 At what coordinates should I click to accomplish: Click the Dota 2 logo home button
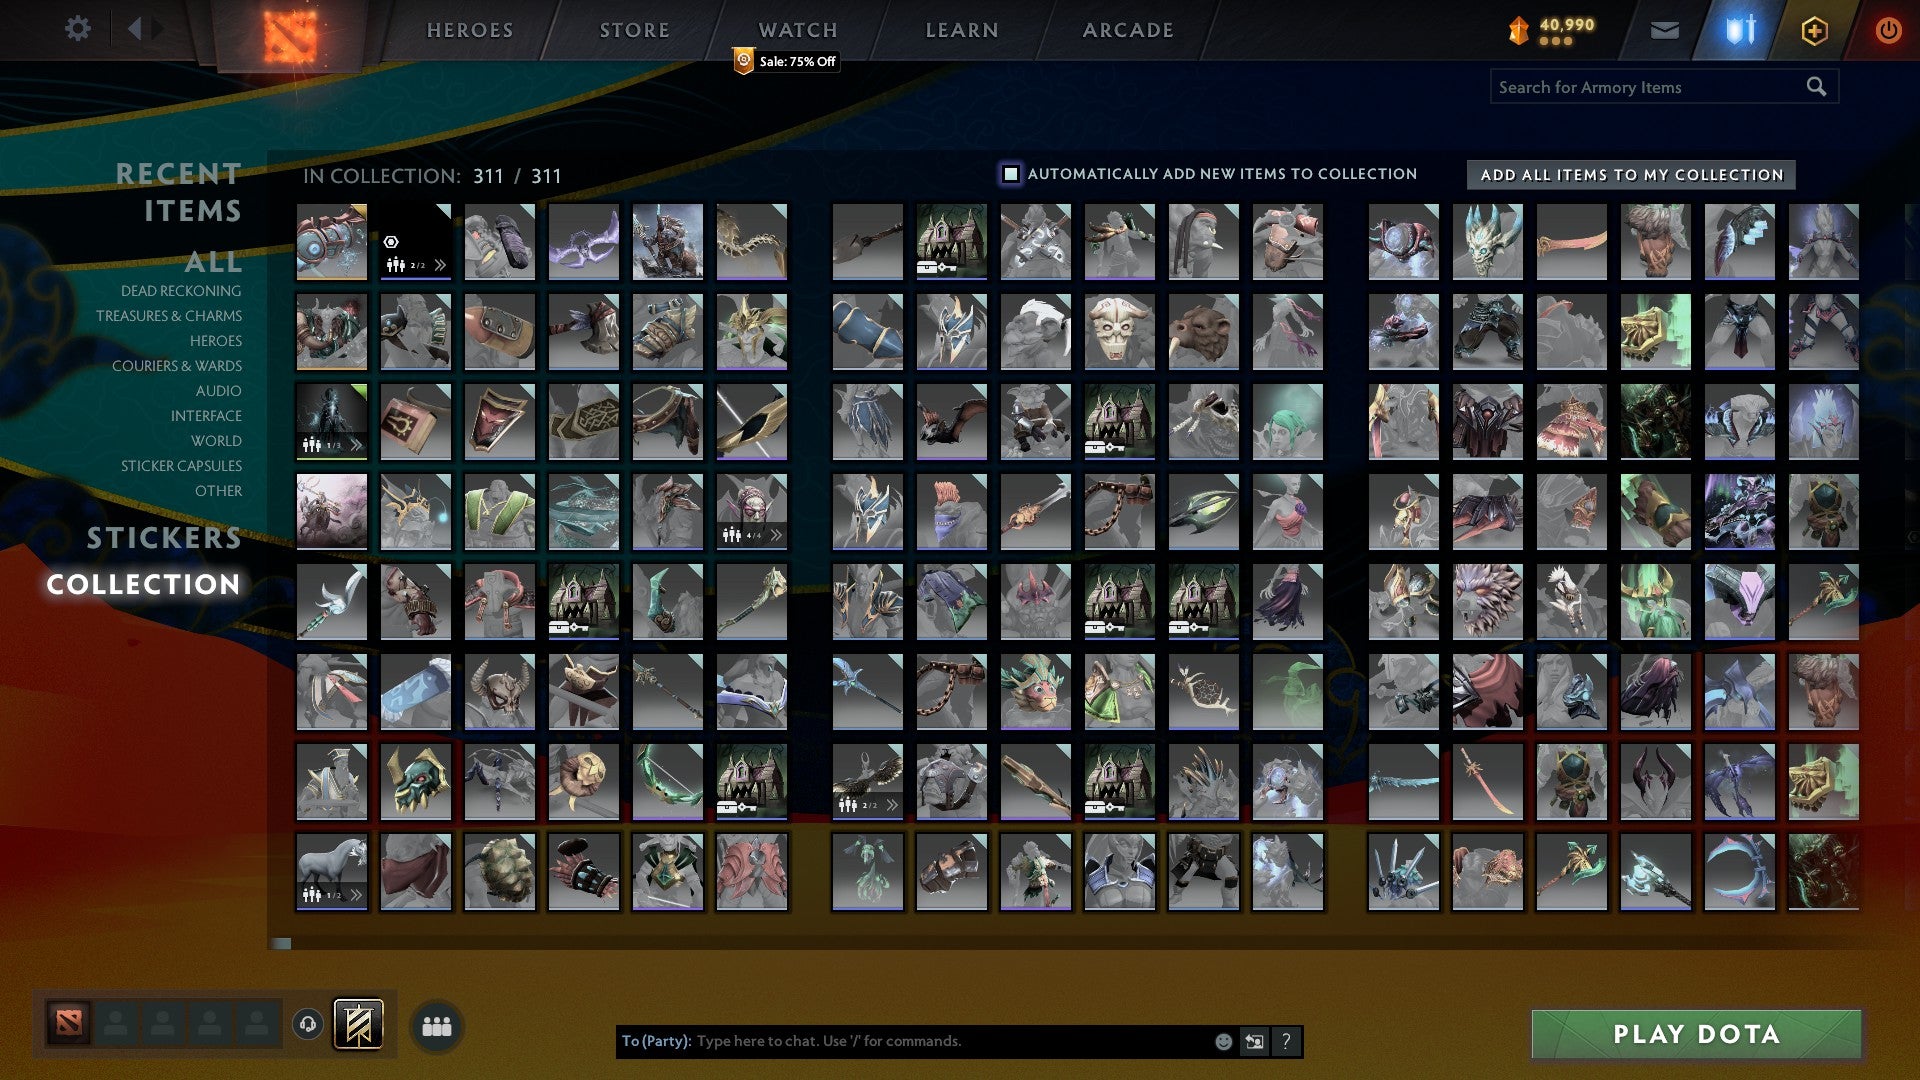click(x=289, y=36)
